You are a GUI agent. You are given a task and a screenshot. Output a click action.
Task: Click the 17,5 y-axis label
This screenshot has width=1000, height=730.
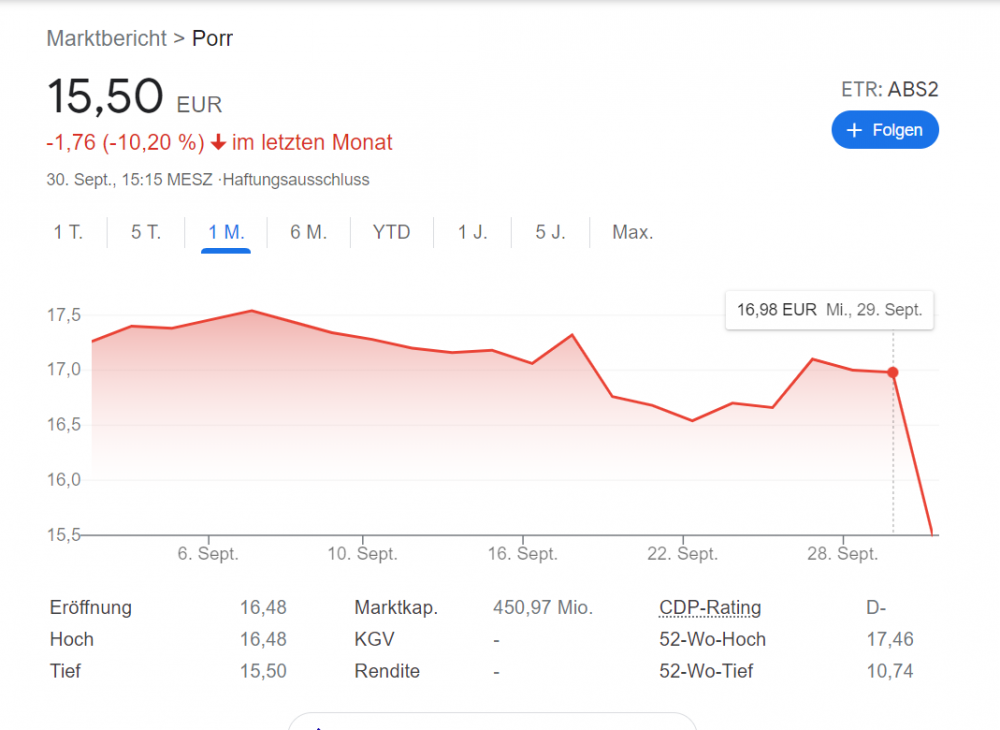(x=64, y=315)
